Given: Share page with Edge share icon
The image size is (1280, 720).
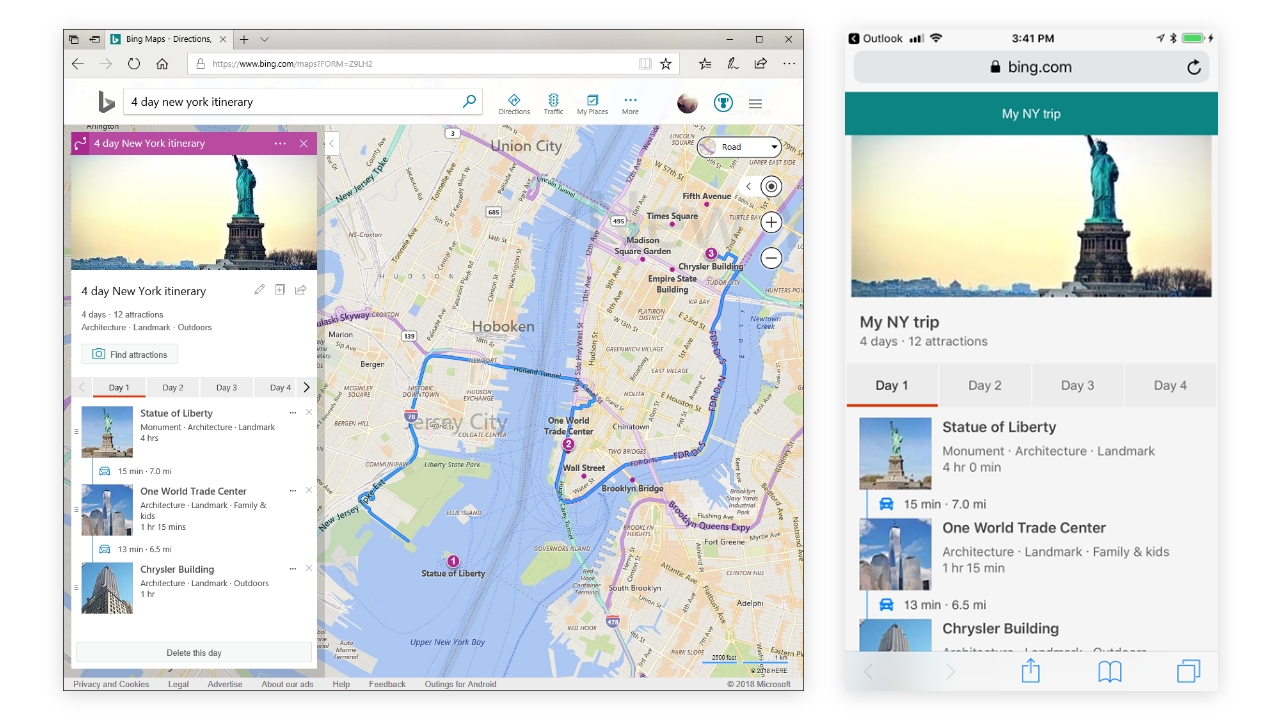Looking at the screenshot, I should point(761,63).
